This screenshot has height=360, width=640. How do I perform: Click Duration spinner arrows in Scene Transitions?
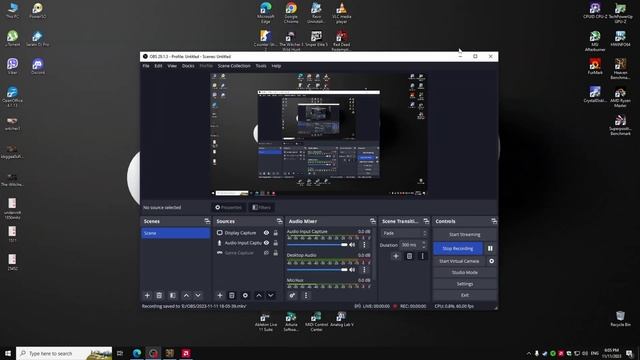424,245
